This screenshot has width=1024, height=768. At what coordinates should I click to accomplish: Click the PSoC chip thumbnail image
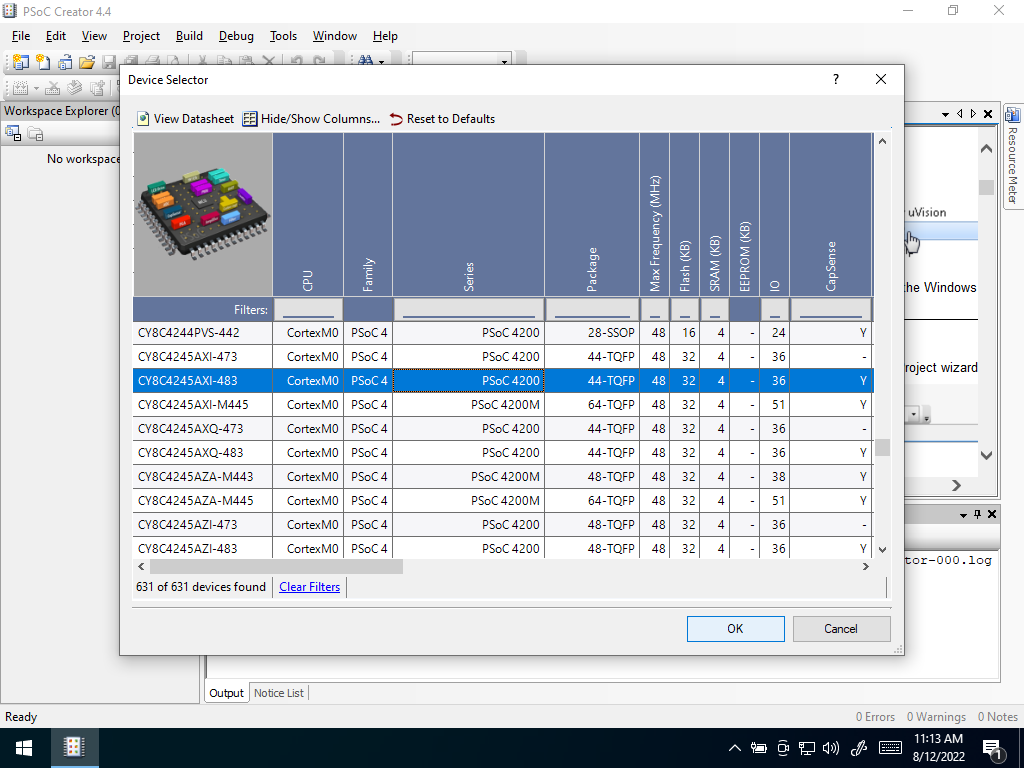pos(203,214)
